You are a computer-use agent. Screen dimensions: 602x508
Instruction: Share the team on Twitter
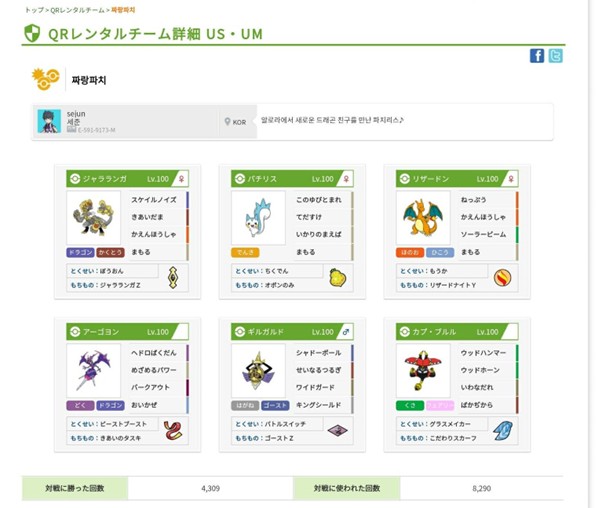coord(555,56)
